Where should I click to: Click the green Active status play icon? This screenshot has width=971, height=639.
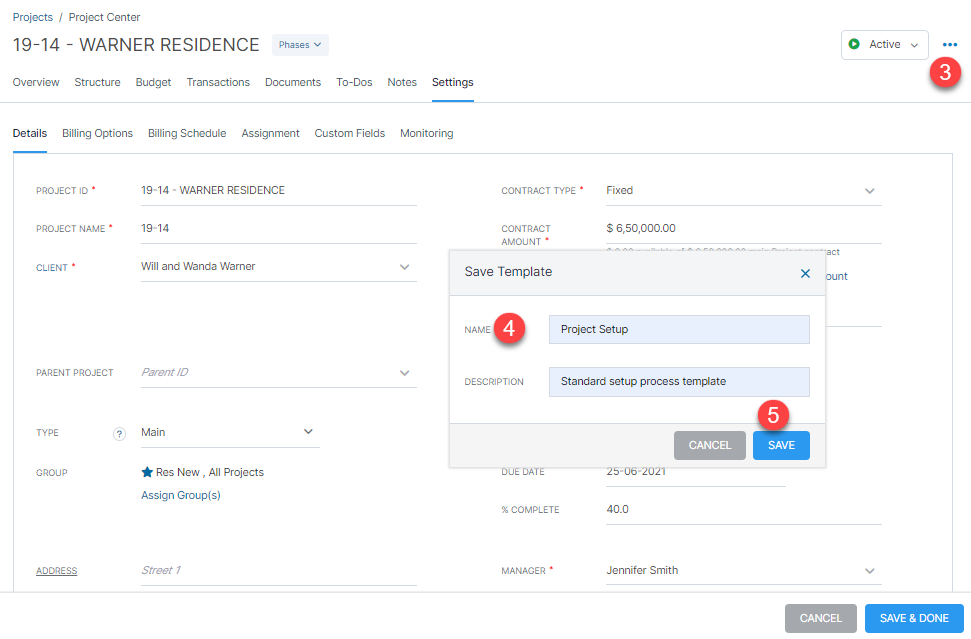pos(854,44)
